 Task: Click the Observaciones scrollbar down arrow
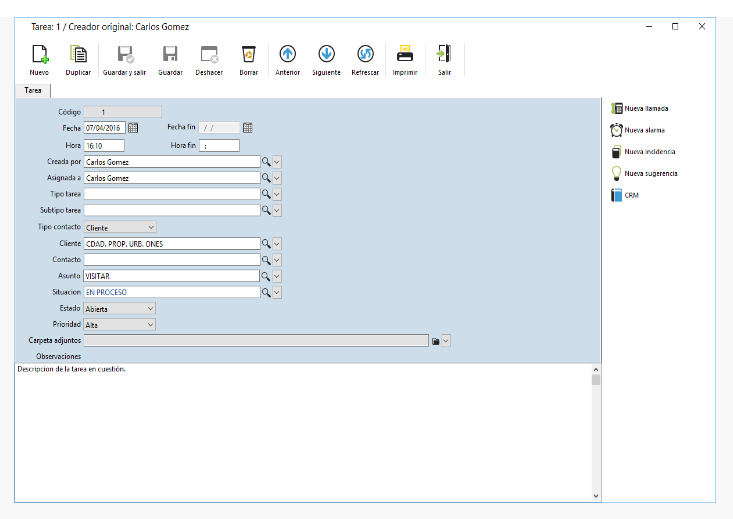pos(596,496)
